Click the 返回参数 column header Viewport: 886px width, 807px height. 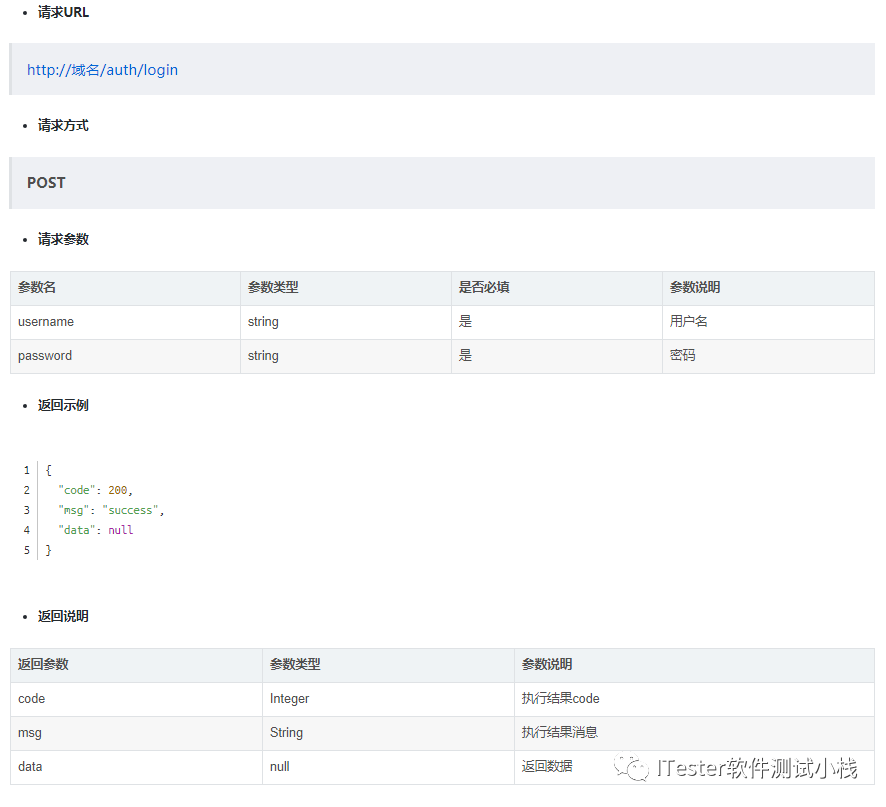pos(43,665)
